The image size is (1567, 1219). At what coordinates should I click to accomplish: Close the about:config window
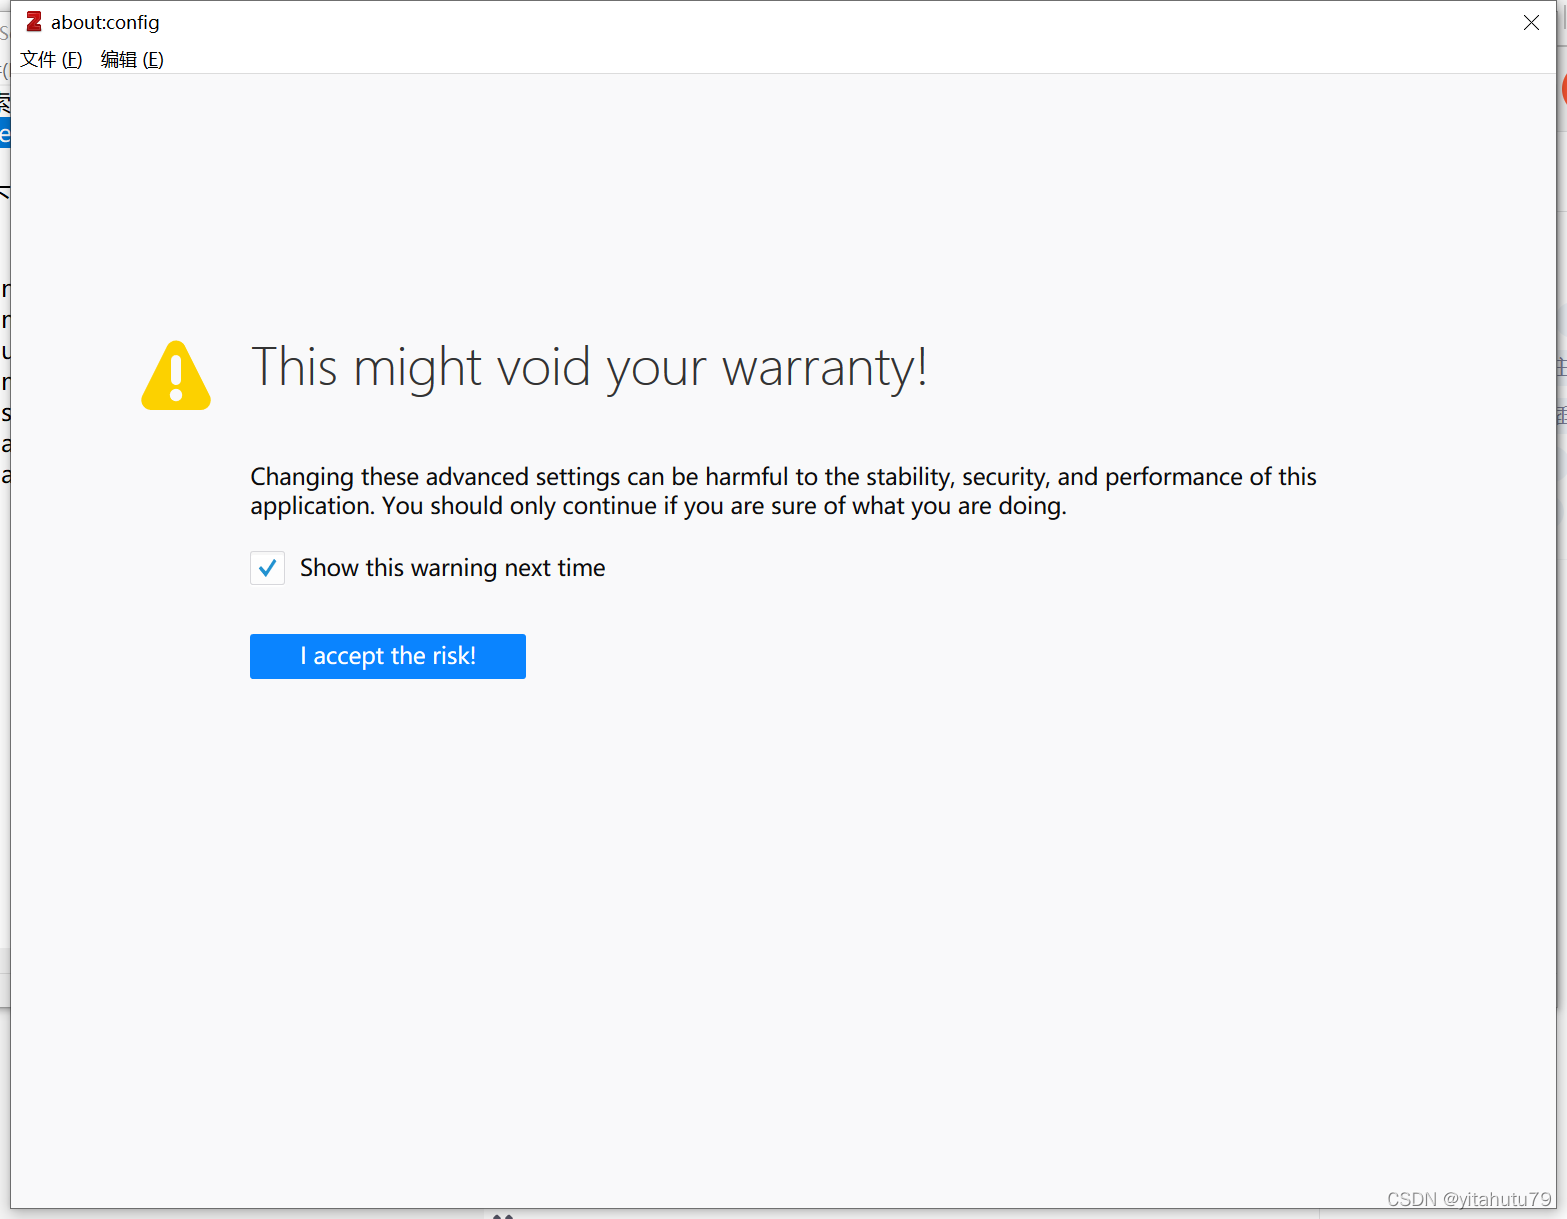(1531, 22)
